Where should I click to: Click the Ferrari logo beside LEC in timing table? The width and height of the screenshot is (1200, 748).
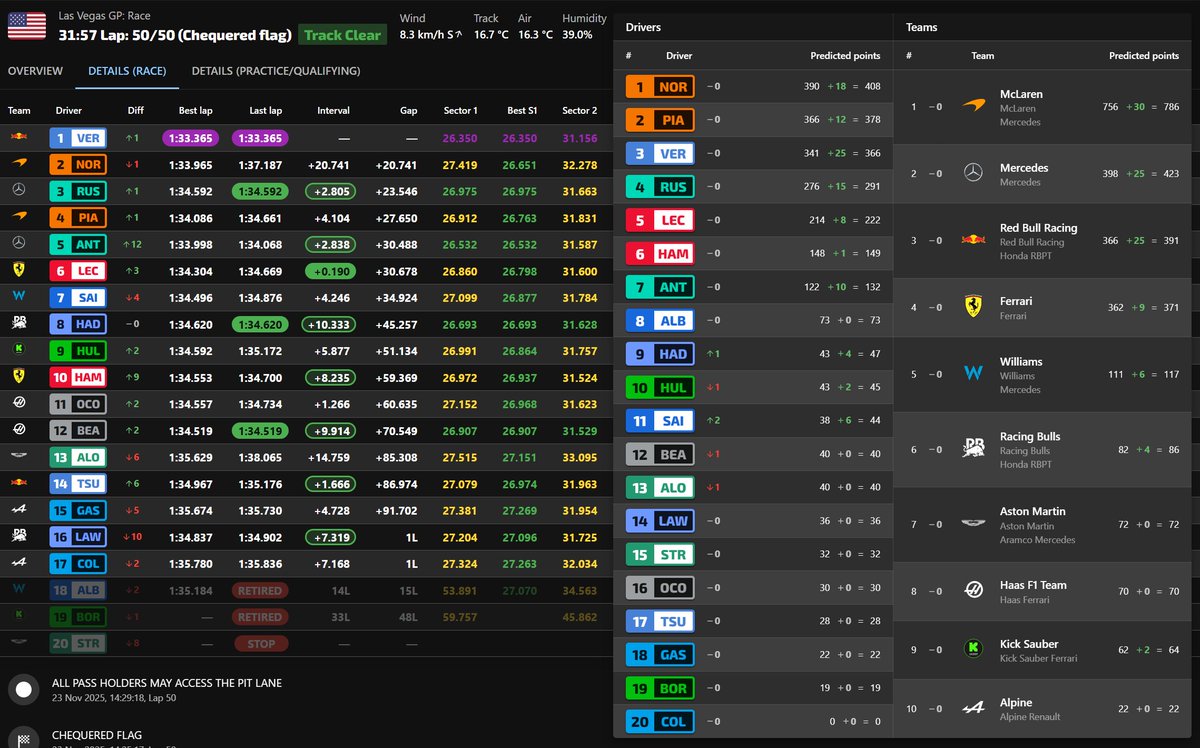coord(19,271)
